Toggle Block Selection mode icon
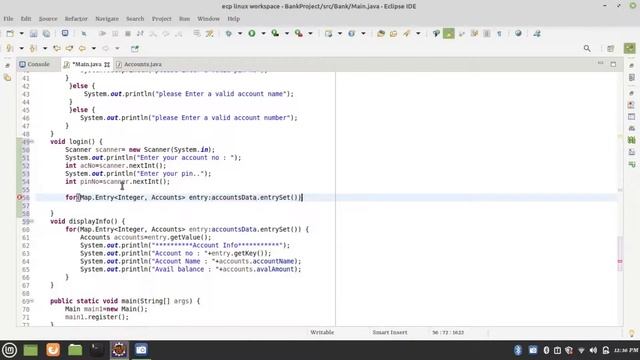Screen dimensions: 640x360 pyautogui.click(x=487, y=34)
